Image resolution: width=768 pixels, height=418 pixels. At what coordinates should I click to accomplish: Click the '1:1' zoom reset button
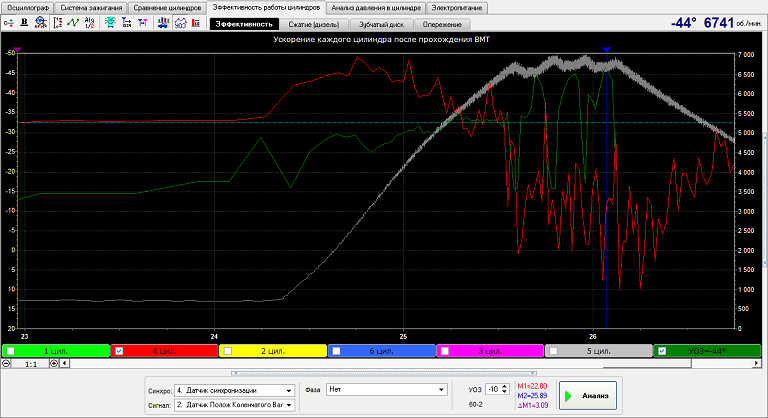pyautogui.click(x=30, y=364)
